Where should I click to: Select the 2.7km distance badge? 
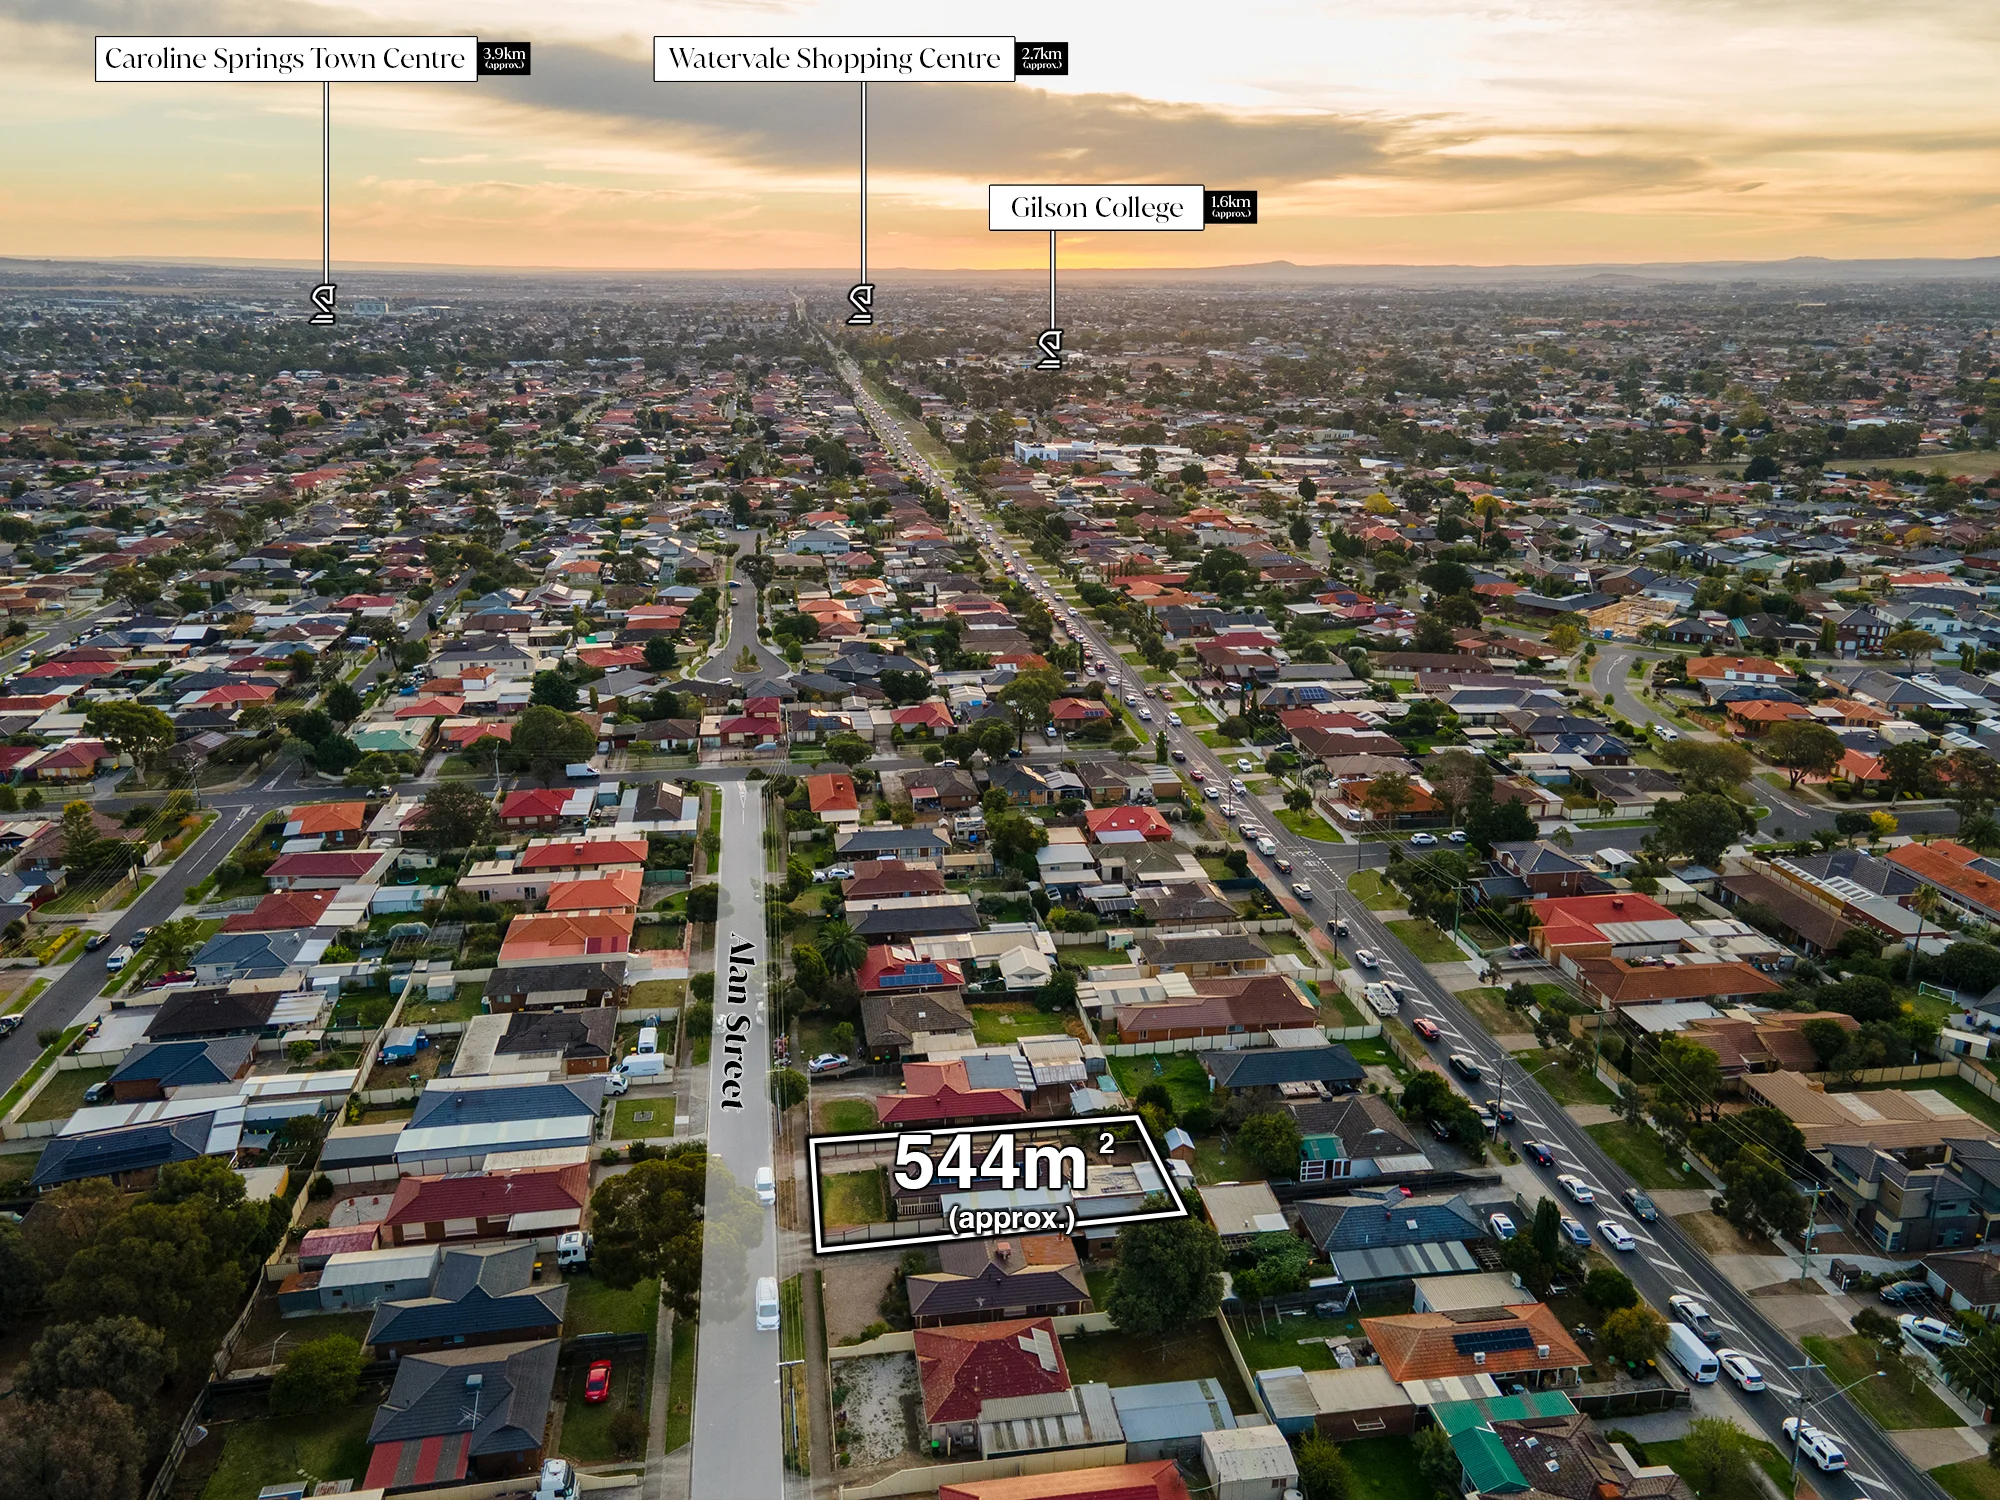(1042, 58)
